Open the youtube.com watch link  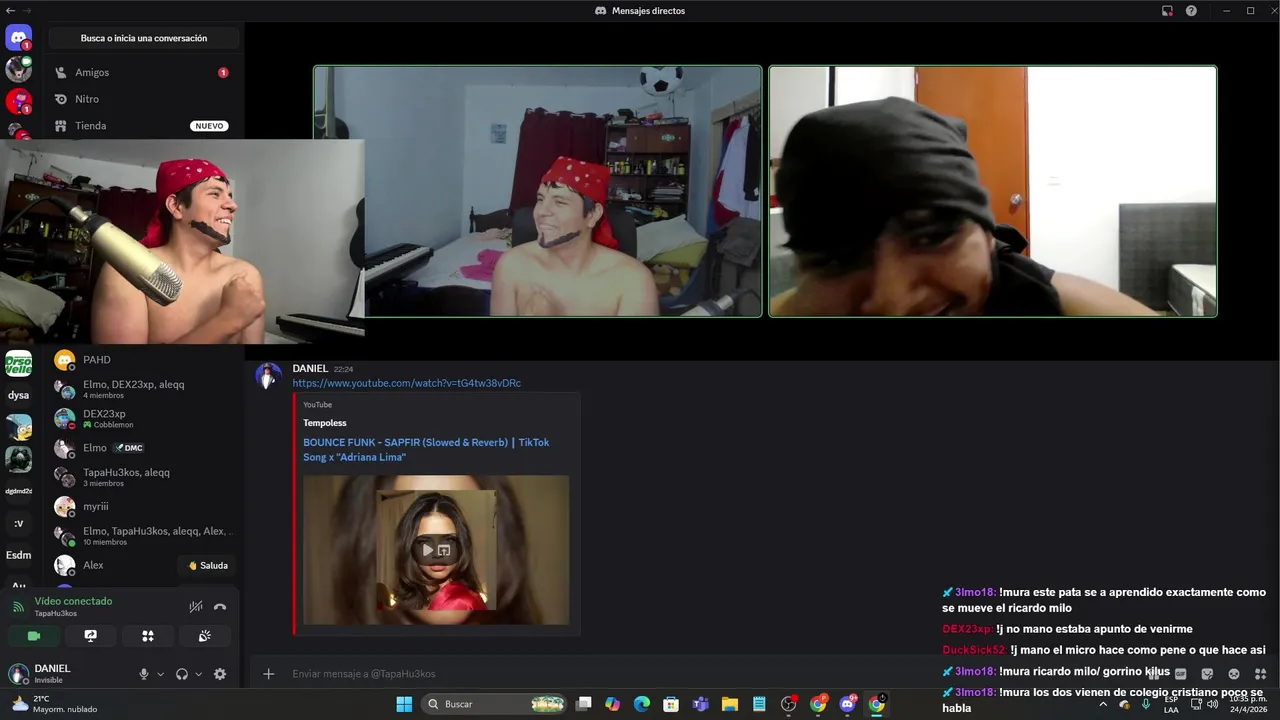[406, 383]
